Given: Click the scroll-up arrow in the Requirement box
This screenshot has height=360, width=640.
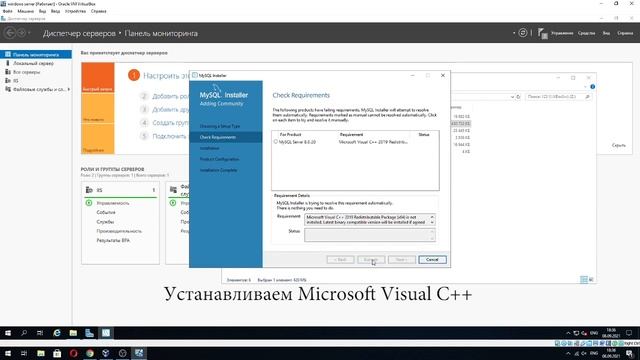Looking at the screenshot, I should (x=432, y=217).
